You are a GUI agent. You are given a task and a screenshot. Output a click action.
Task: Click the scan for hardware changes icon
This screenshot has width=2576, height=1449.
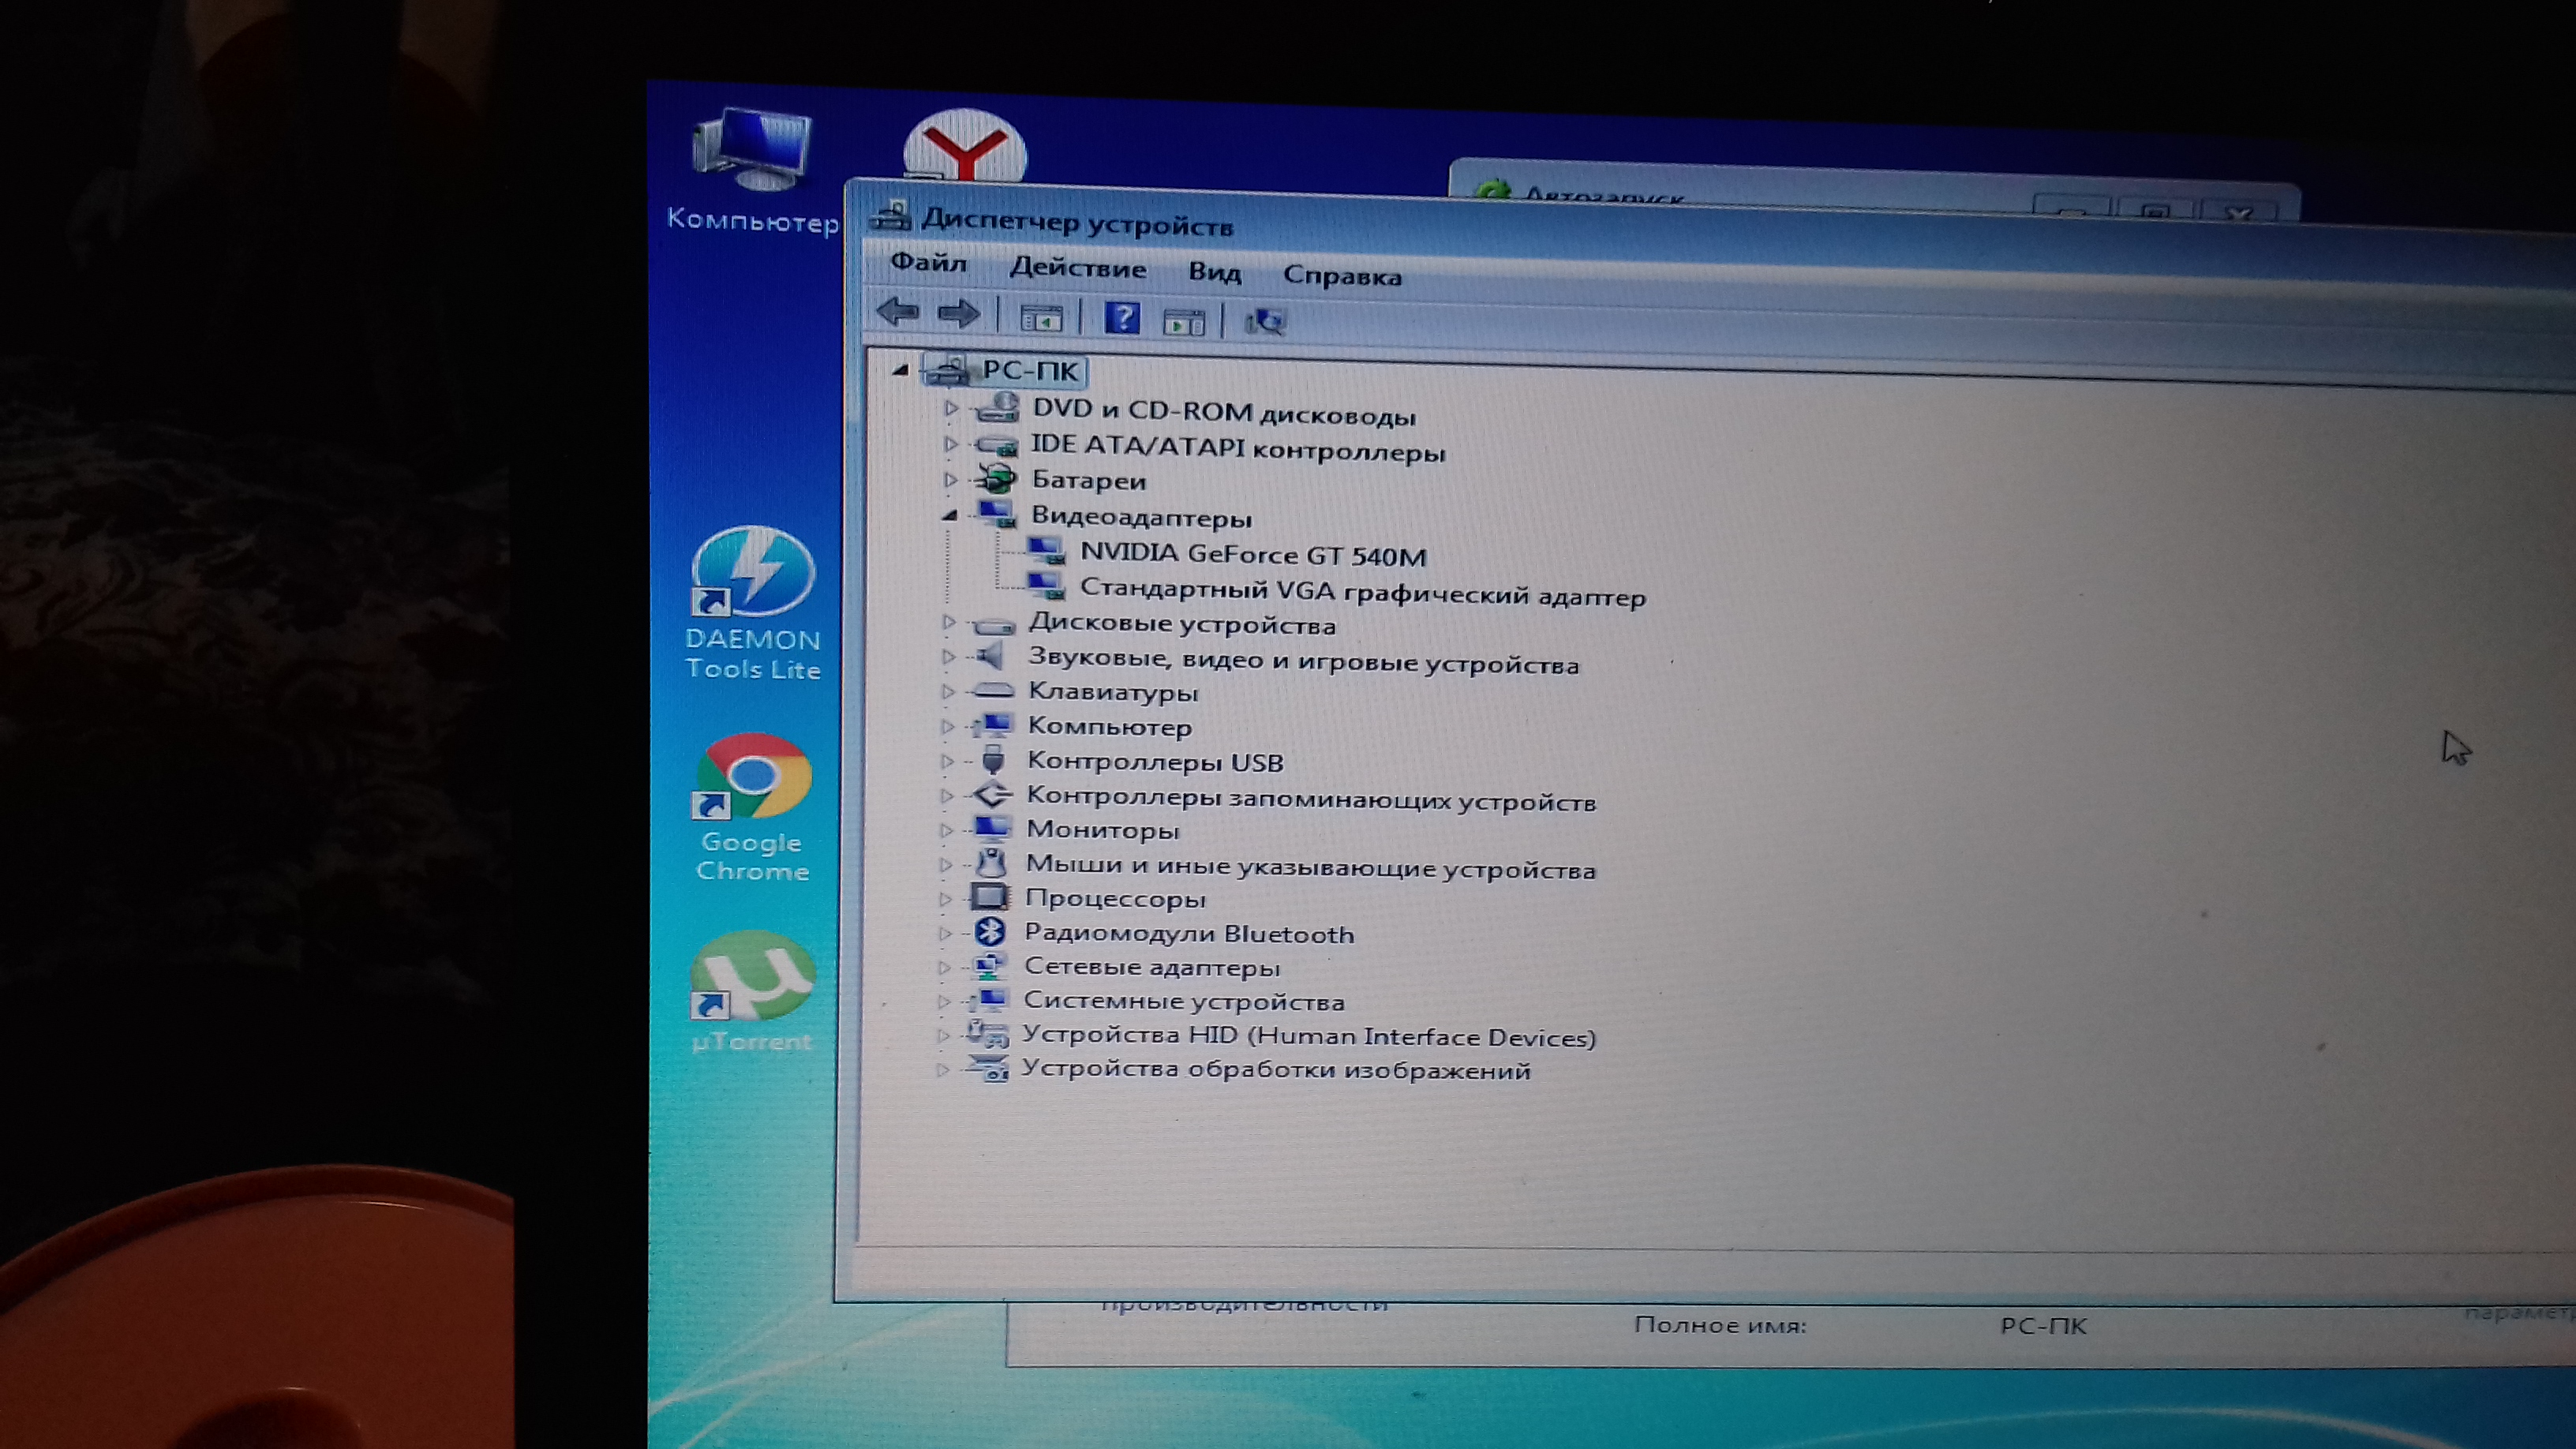pyautogui.click(x=1265, y=322)
